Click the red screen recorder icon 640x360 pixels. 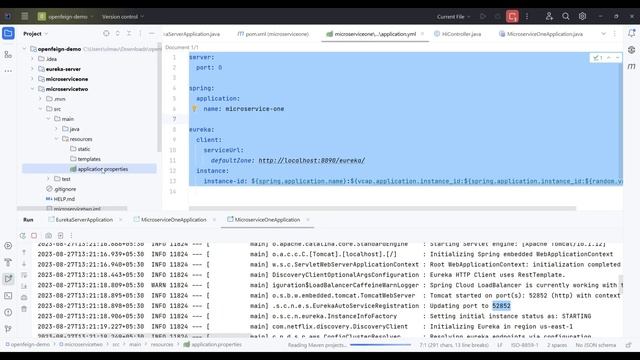[x=512, y=16]
